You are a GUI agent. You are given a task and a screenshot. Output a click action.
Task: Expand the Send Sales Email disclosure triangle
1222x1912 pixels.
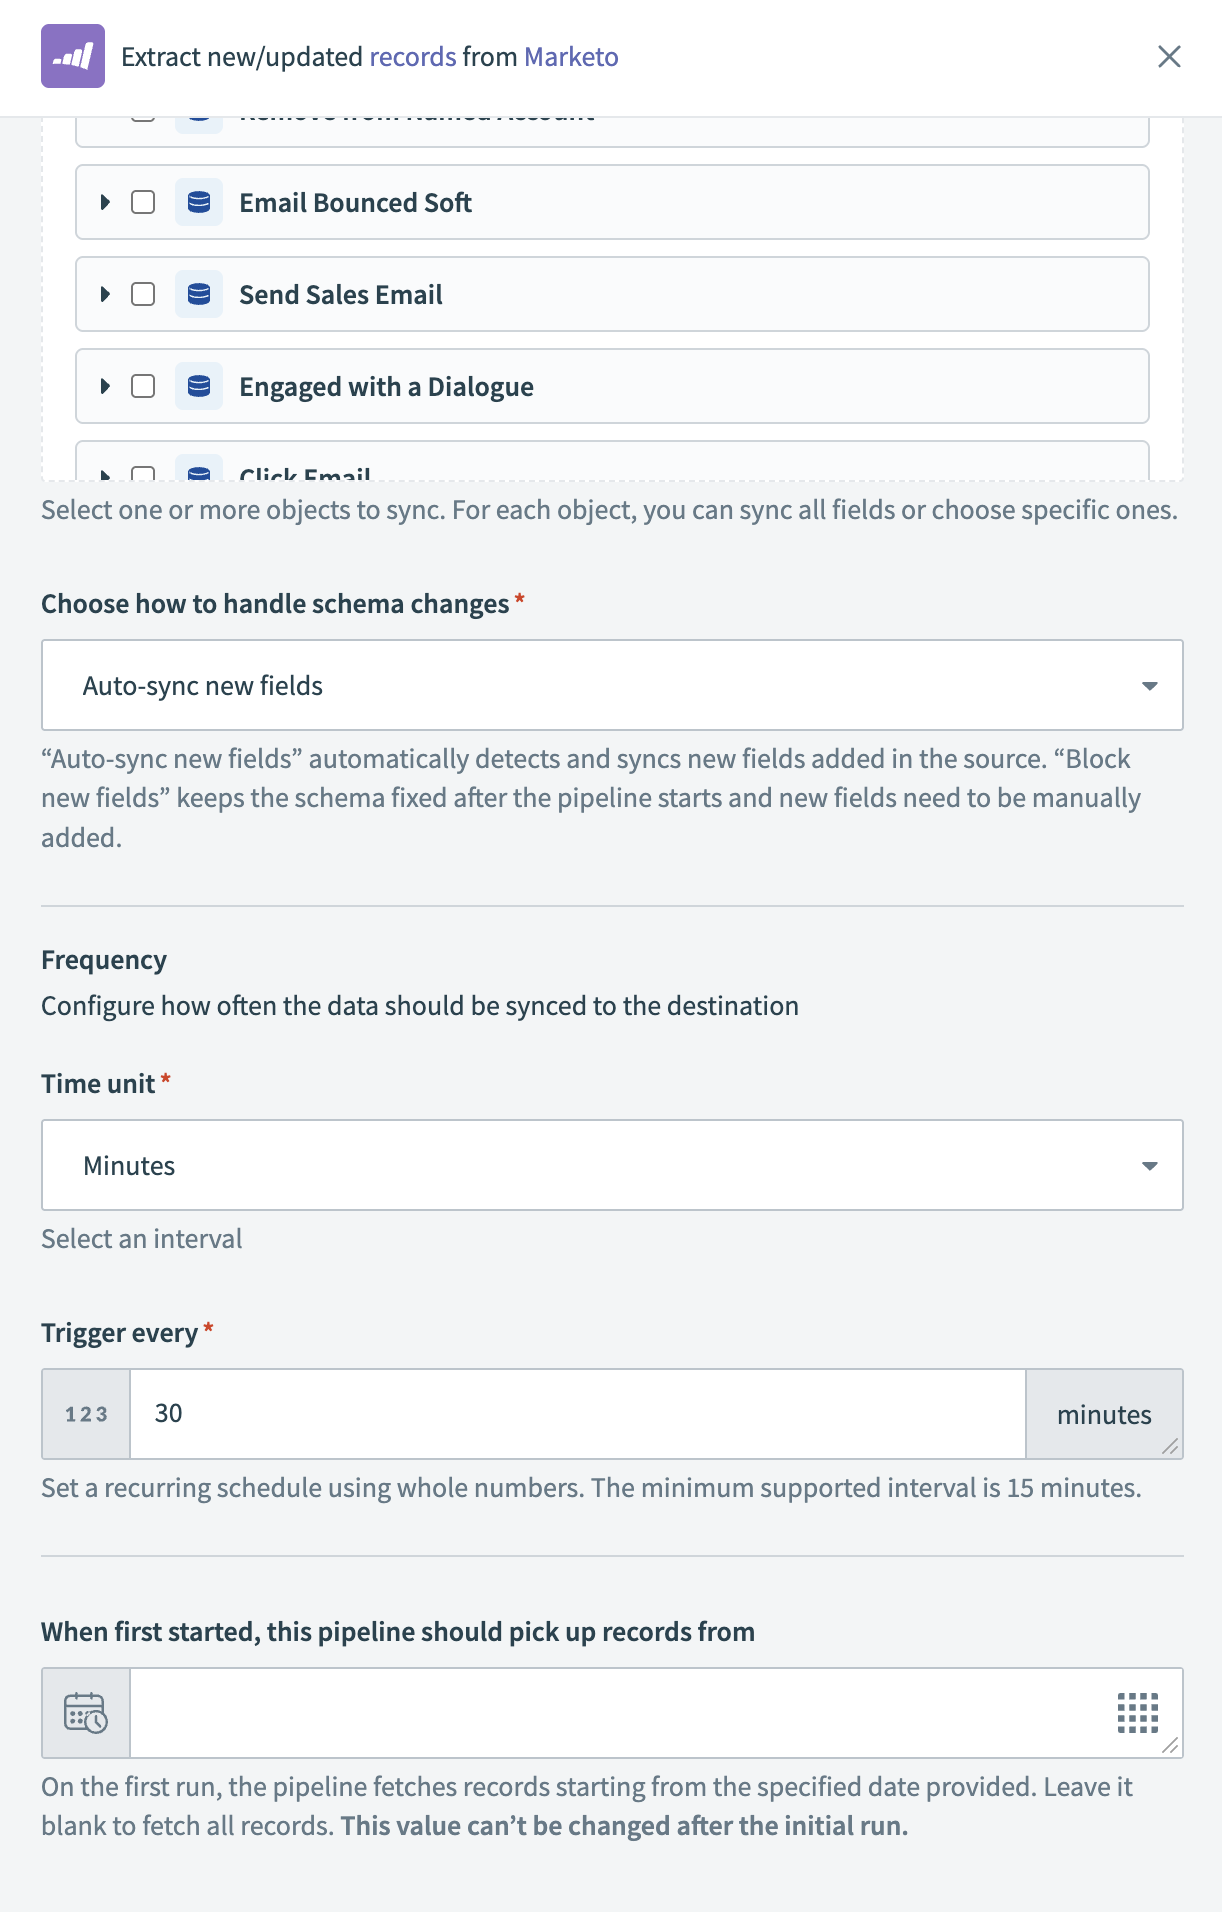(105, 294)
